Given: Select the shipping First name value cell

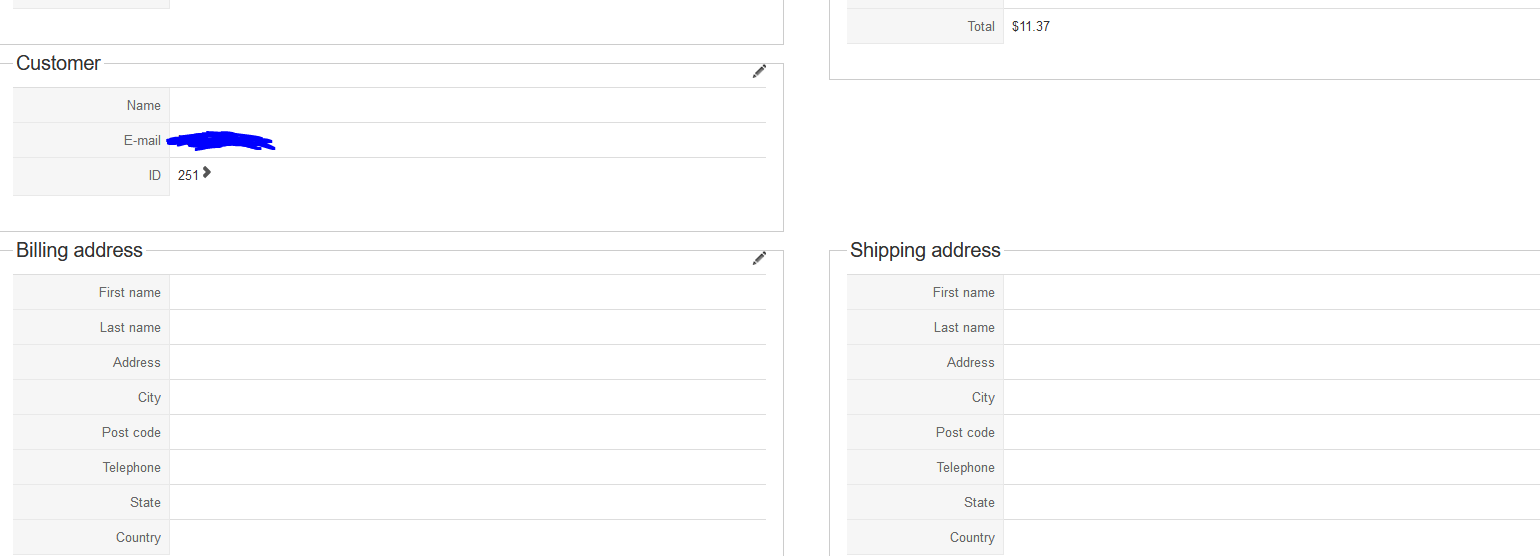Looking at the screenshot, I should (x=1270, y=293).
